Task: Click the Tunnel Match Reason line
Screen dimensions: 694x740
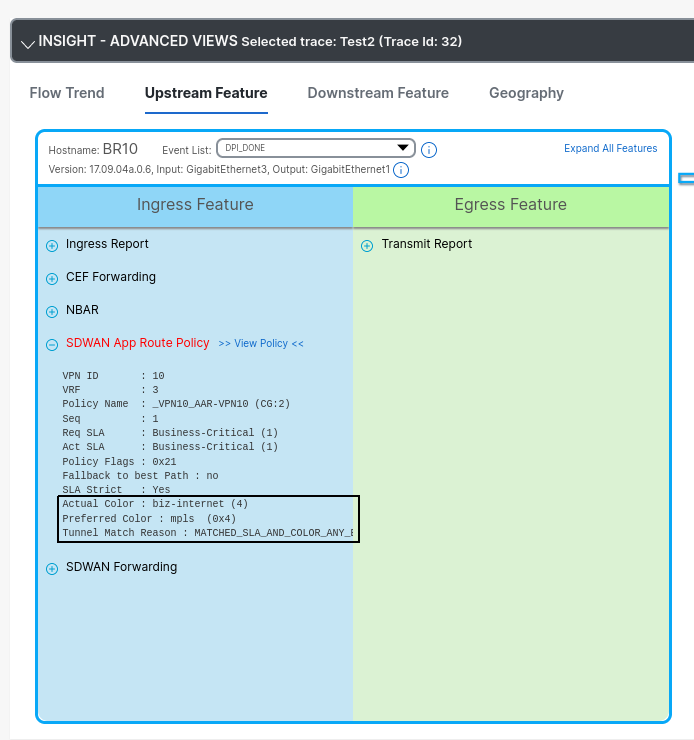Action: tap(207, 533)
